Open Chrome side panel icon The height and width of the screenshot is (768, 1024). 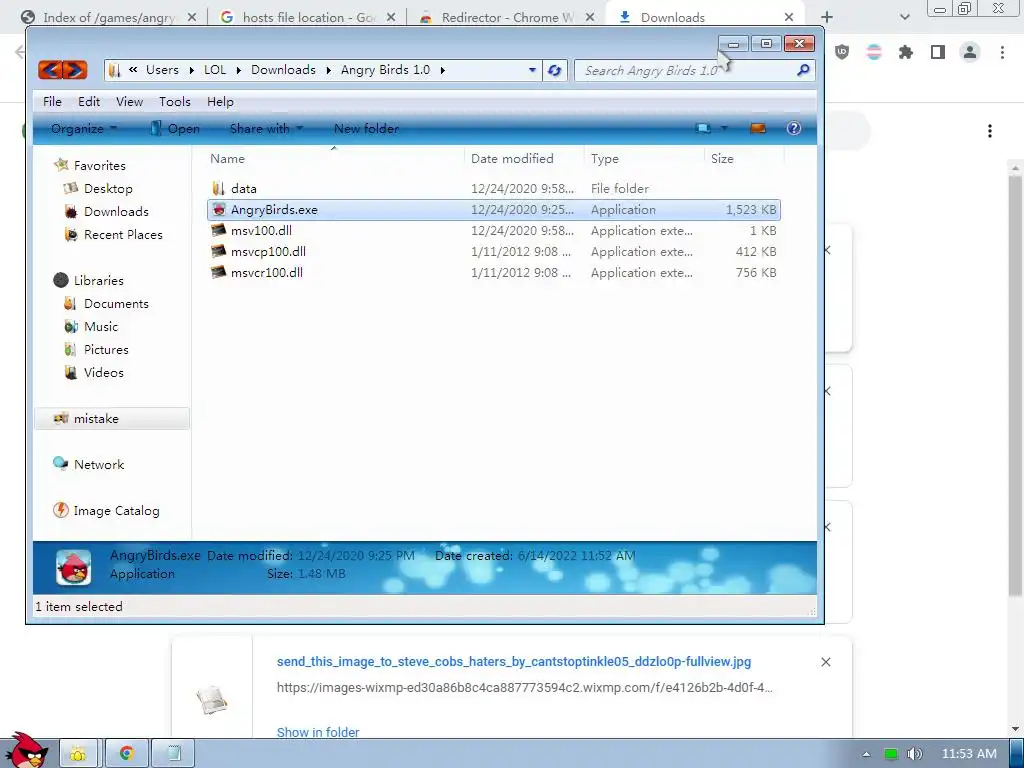tap(938, 52)
